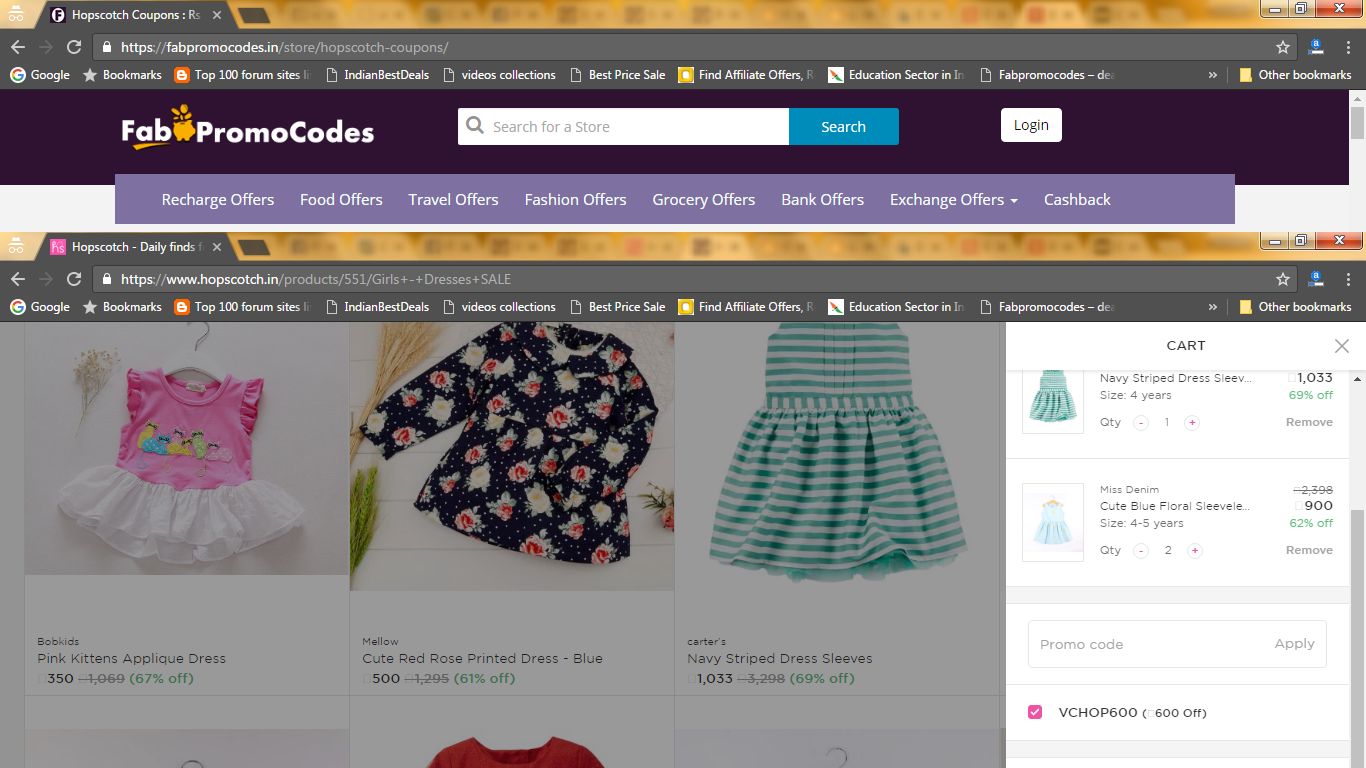1366x768 pixels.
Task: Expand the Exchange Offers dropdown
Action: (954, 199)
